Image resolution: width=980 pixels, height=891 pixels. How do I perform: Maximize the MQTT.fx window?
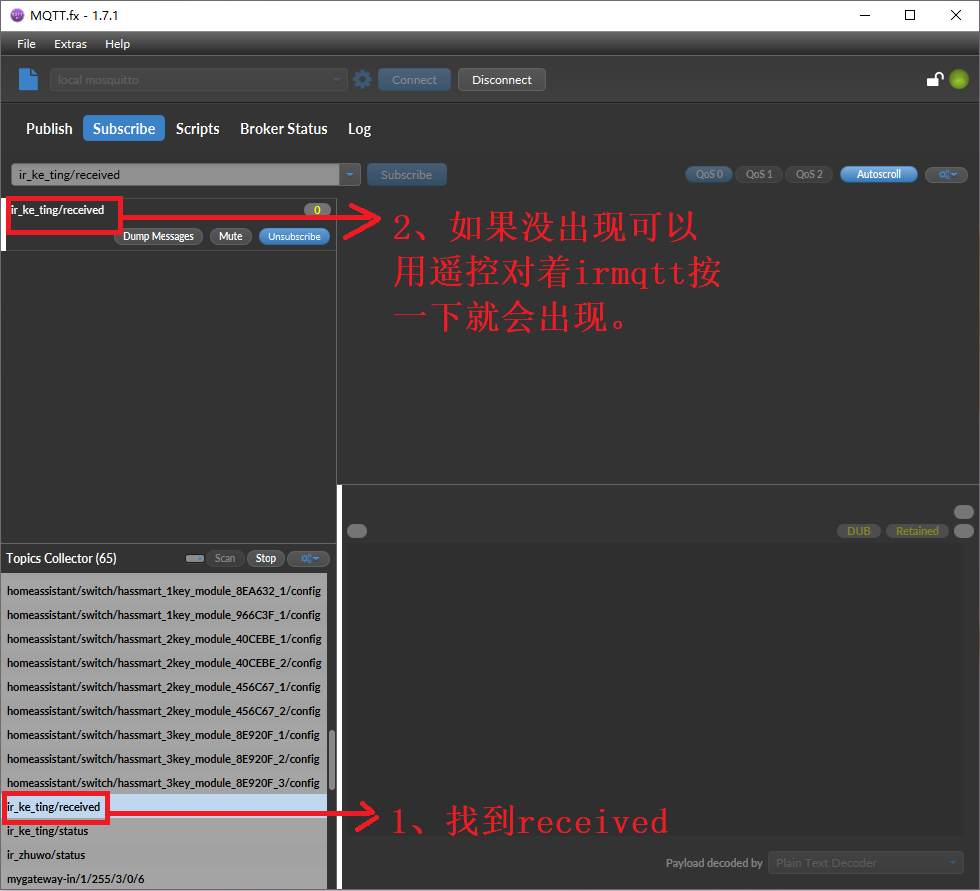point(910,15)
